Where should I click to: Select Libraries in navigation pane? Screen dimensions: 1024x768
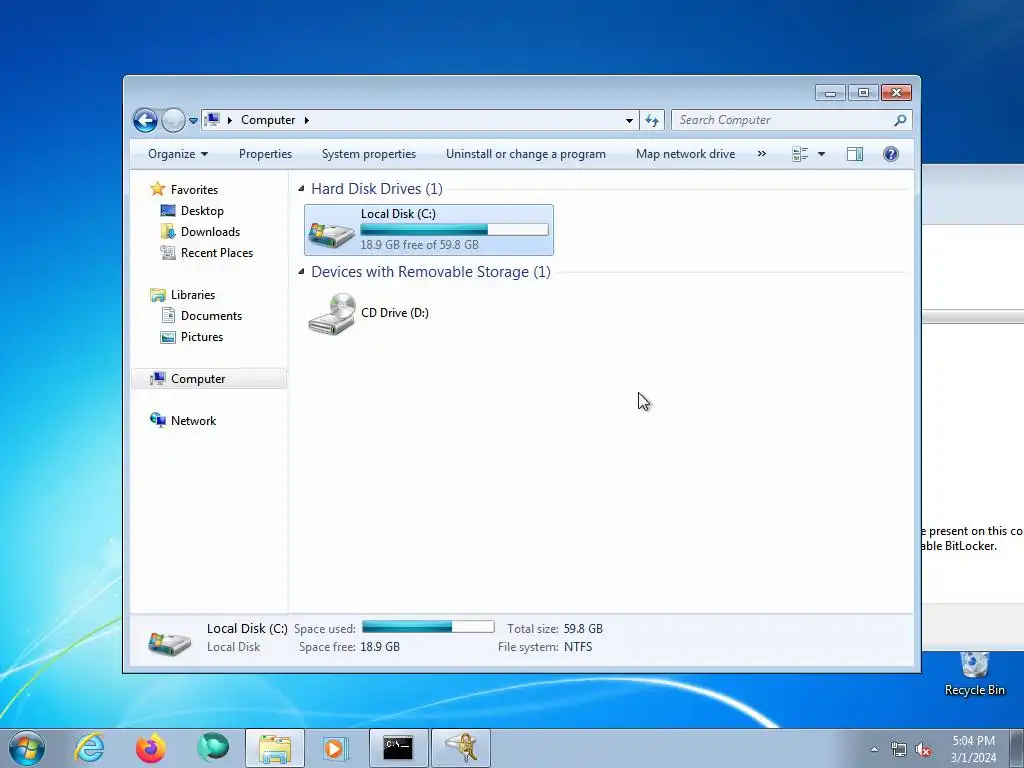pos(193,295)
